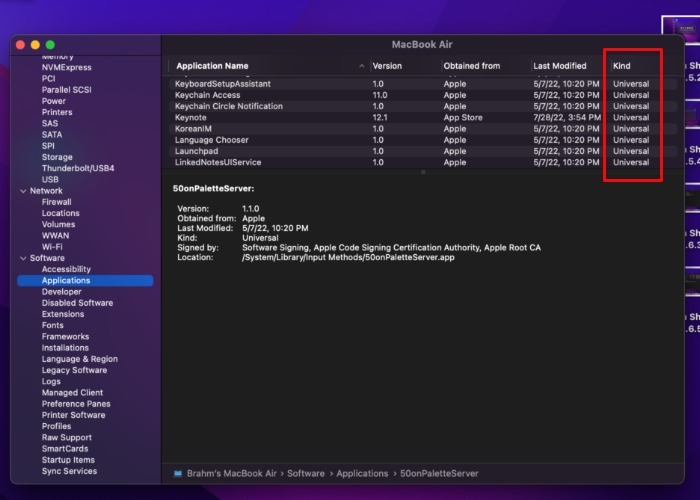Click the sort arrow in Application Name header
The height and width of the screenshot is (500, 700).
(362, 66)
